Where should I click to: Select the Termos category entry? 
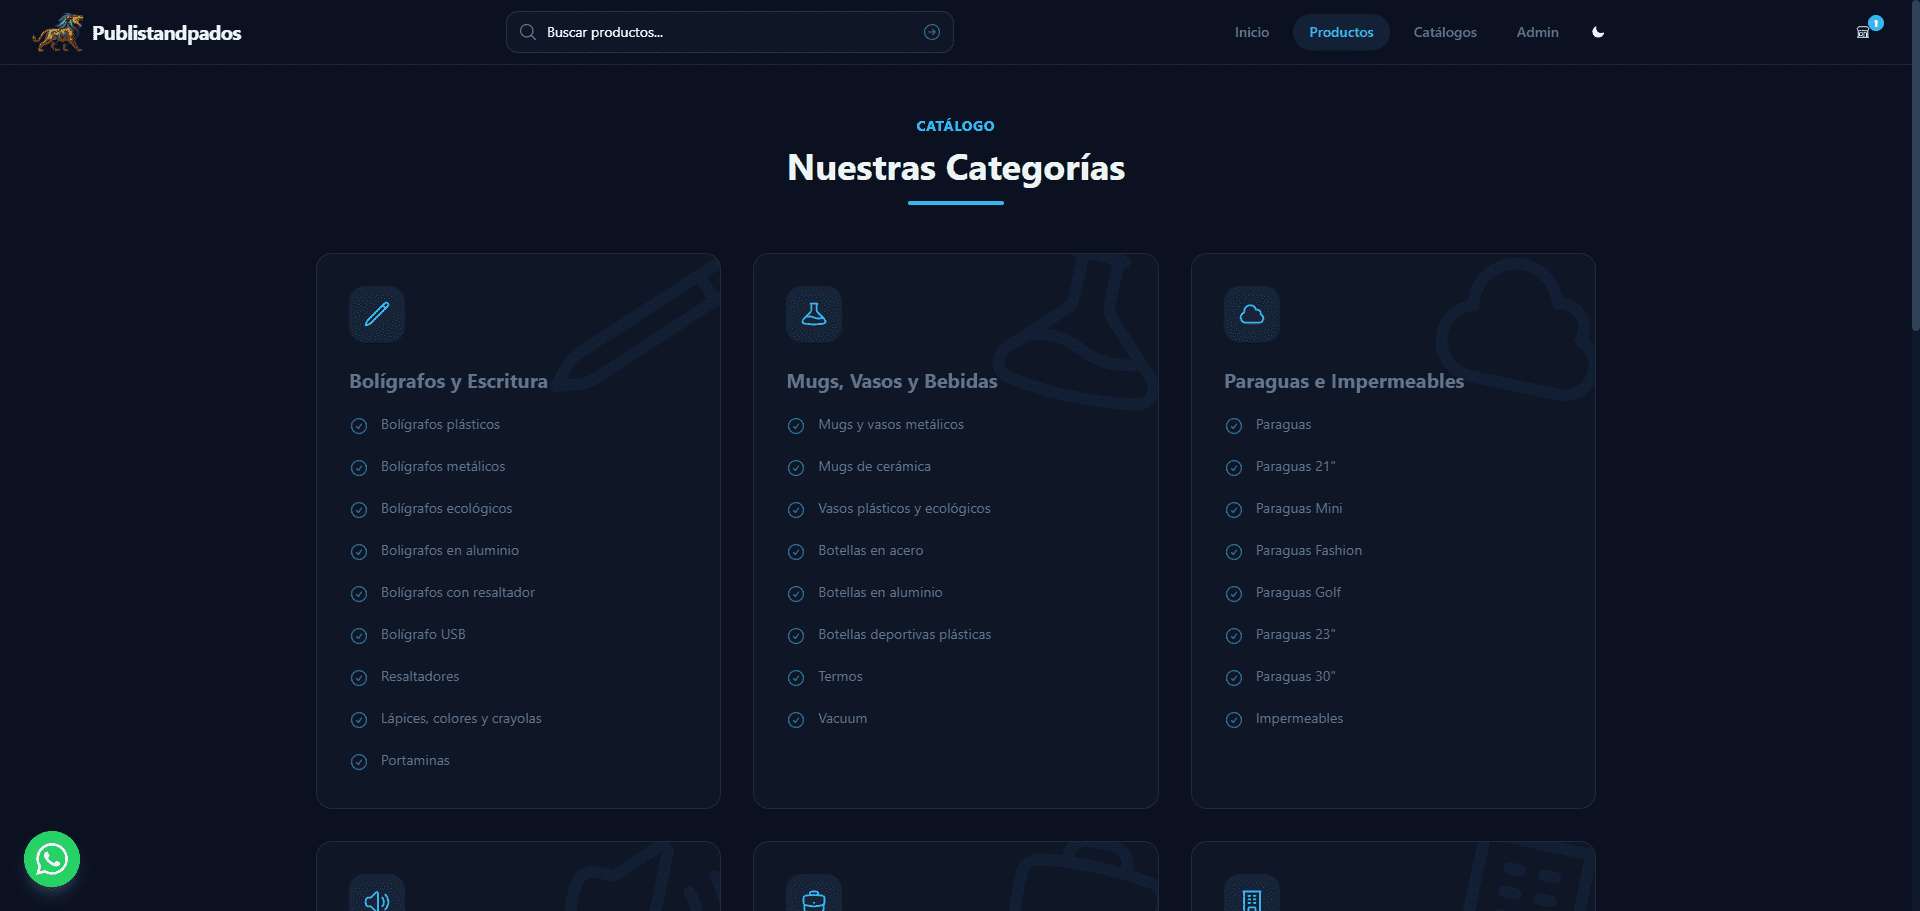coord(839,676)
